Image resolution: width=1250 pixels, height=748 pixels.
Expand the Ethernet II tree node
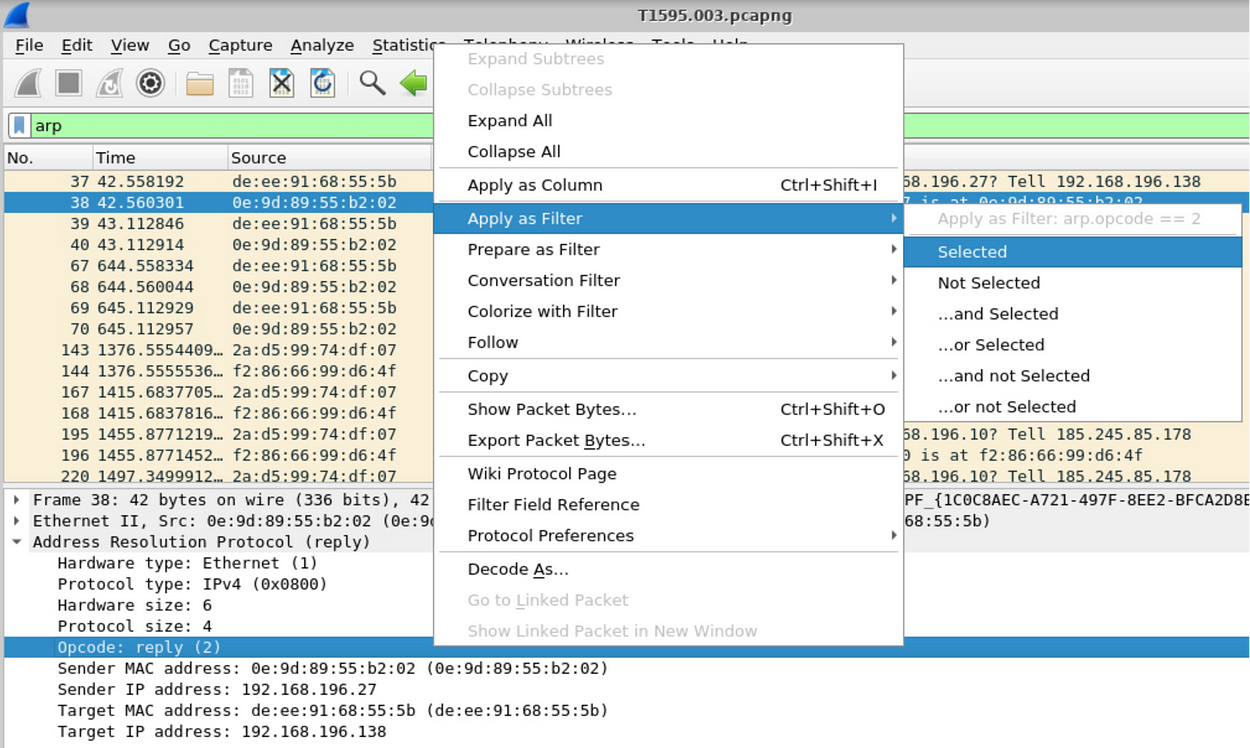16,521
